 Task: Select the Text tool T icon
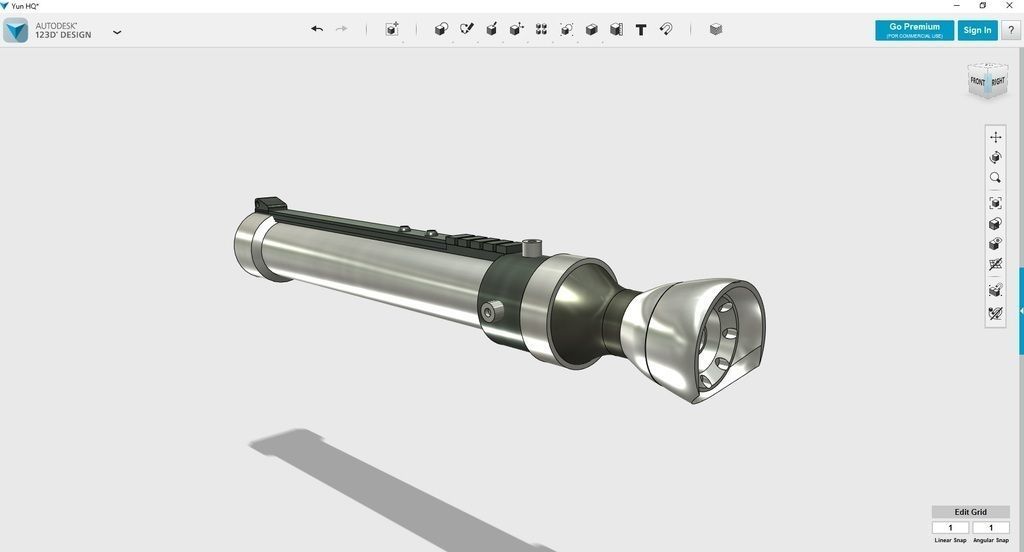[x=641, y=29]
